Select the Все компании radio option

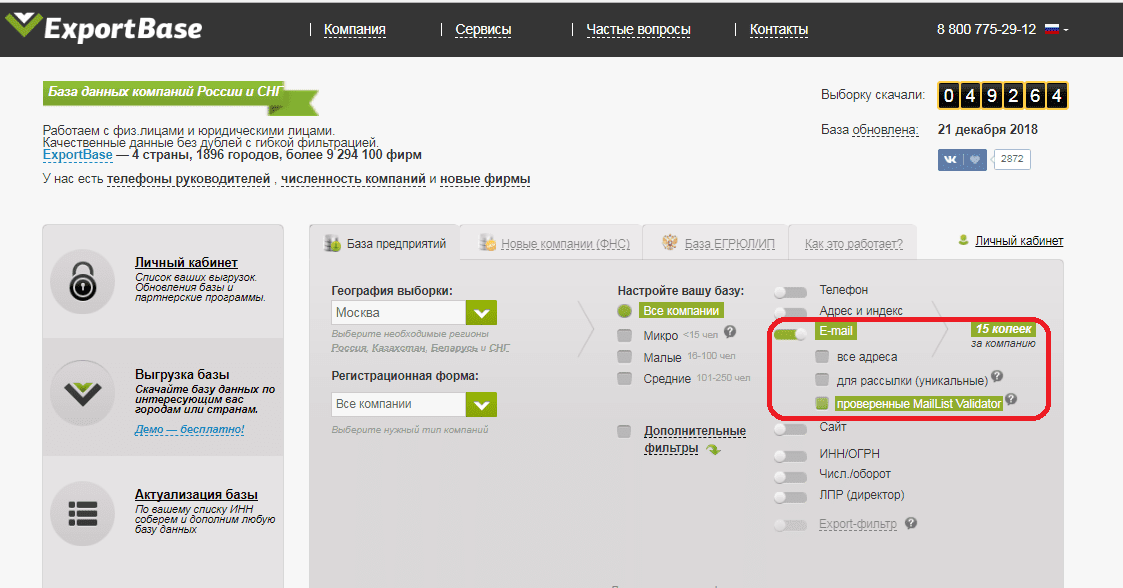click(x=625, y=311)
